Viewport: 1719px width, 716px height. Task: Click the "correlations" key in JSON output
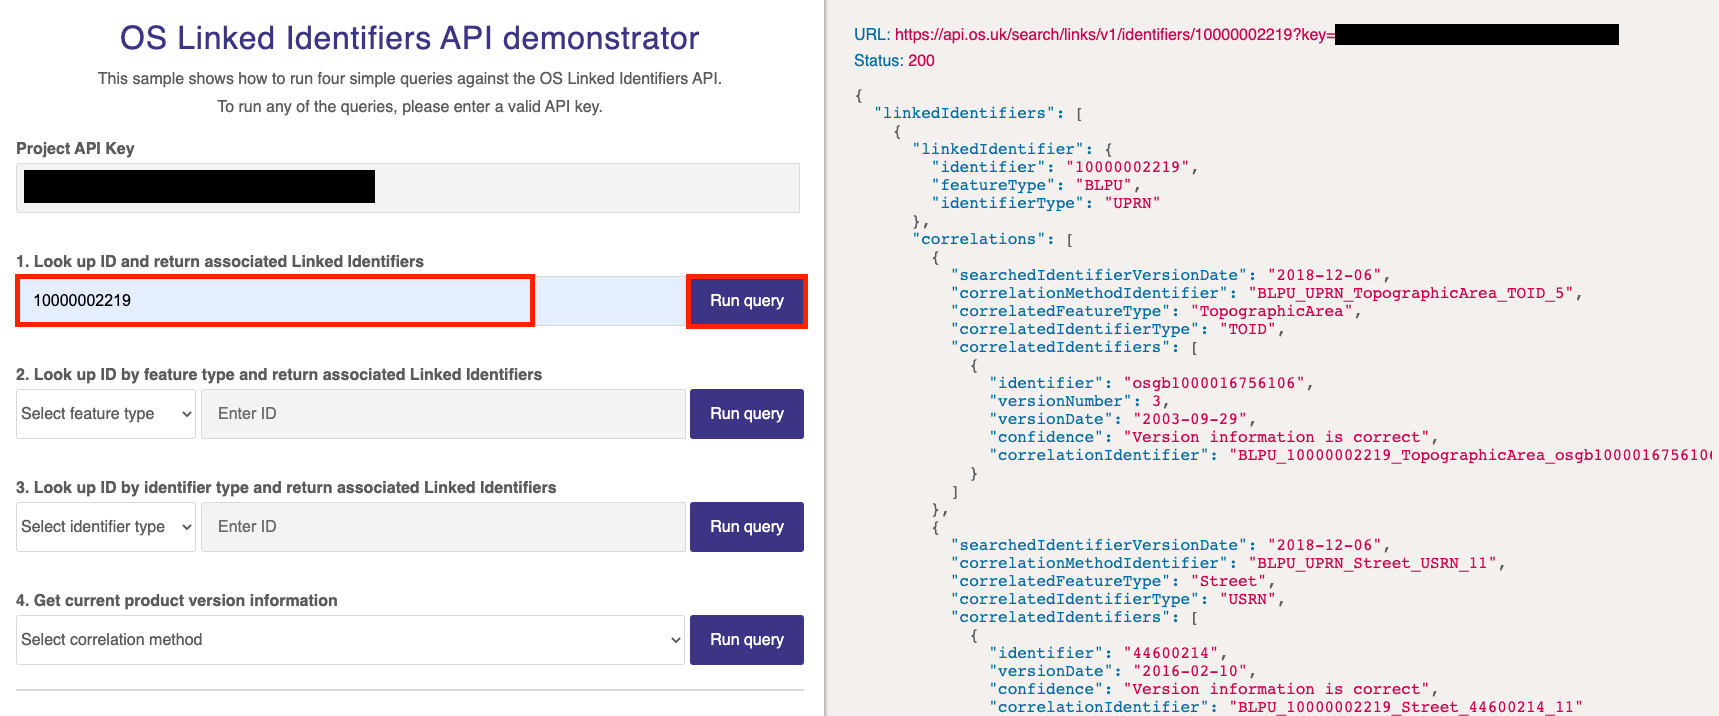(979, 239)
